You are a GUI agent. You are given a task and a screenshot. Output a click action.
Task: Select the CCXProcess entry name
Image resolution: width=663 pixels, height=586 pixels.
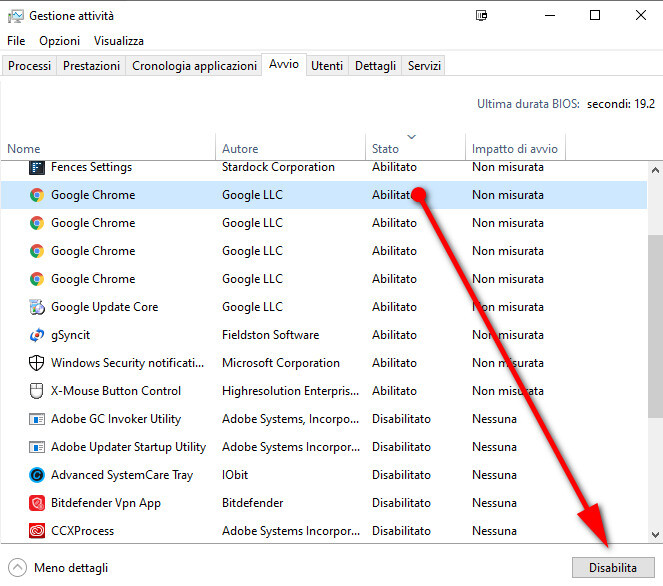82,531
